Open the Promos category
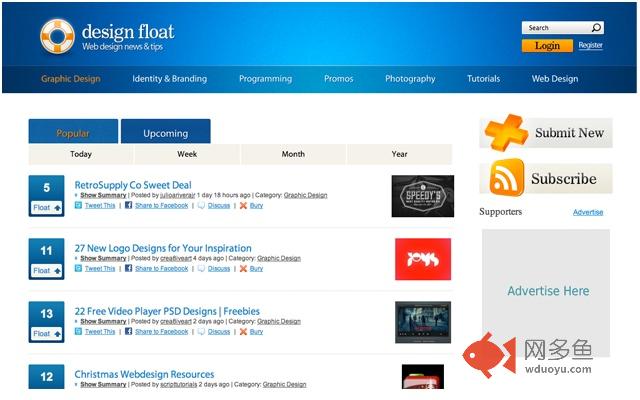This screenshot has width=640, height=400. tap(338, 79)
